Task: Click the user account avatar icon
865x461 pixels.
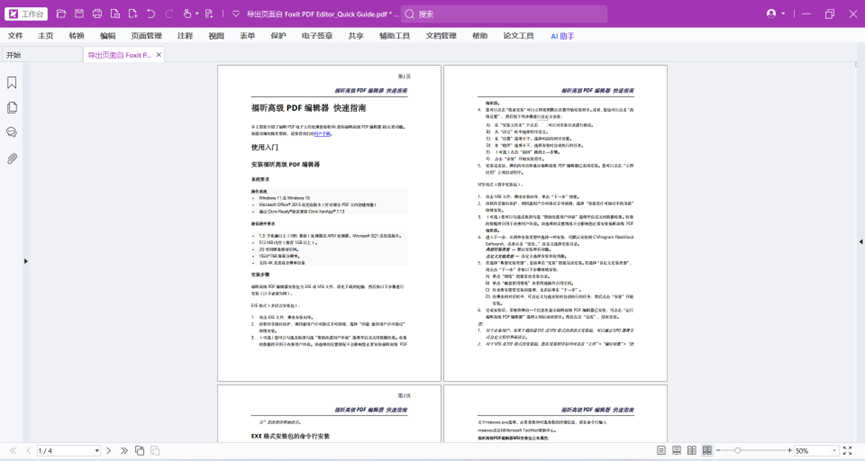Action: [771, 14]
